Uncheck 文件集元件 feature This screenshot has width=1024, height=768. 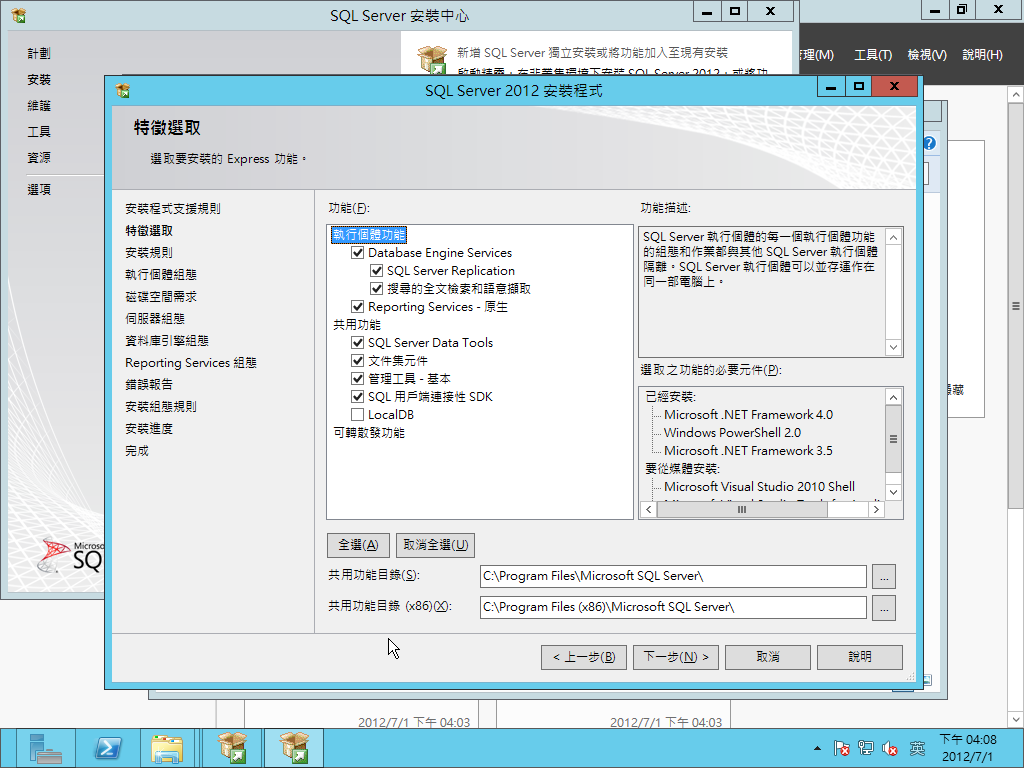(x=357, y=360)
